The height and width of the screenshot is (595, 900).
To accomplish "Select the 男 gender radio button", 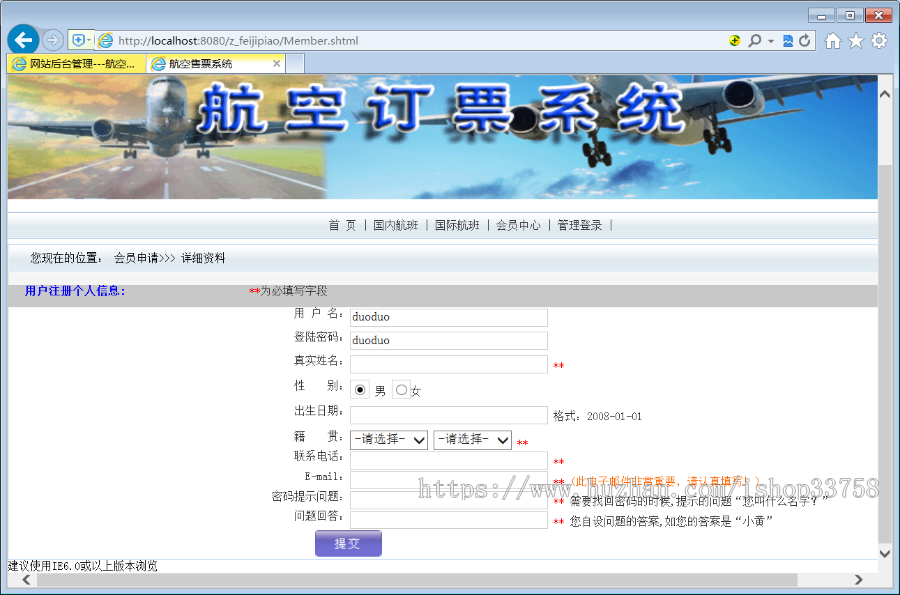I will click(x=360, y=389).
